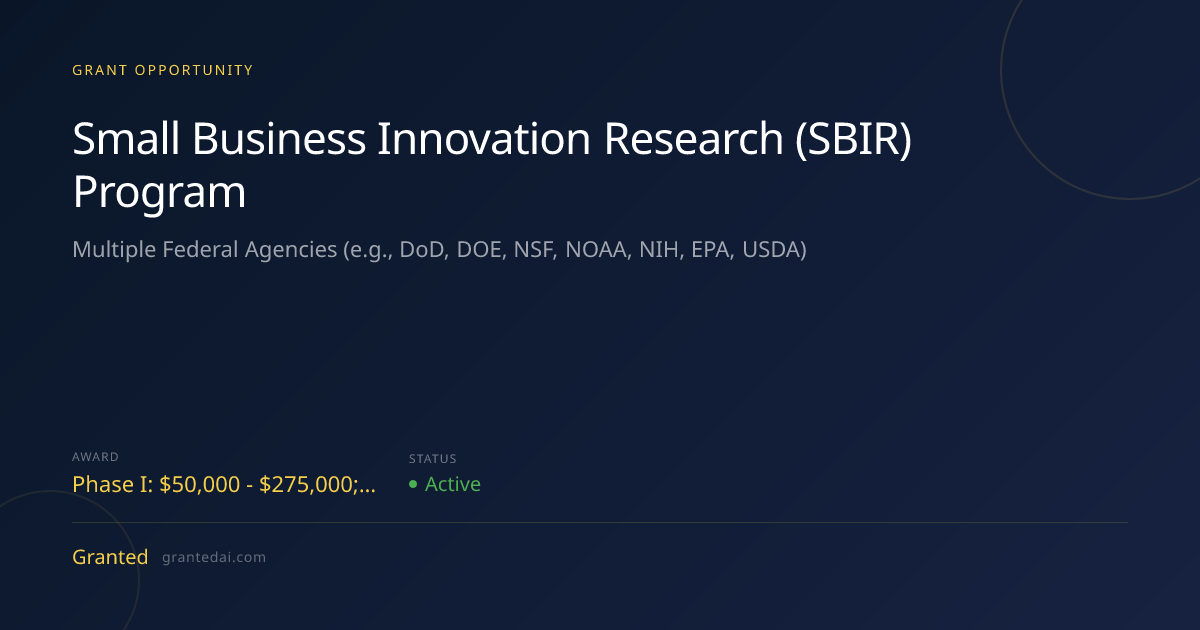Click the 'AWARD' label
The image size is (1200, 630).
[96, 457]
